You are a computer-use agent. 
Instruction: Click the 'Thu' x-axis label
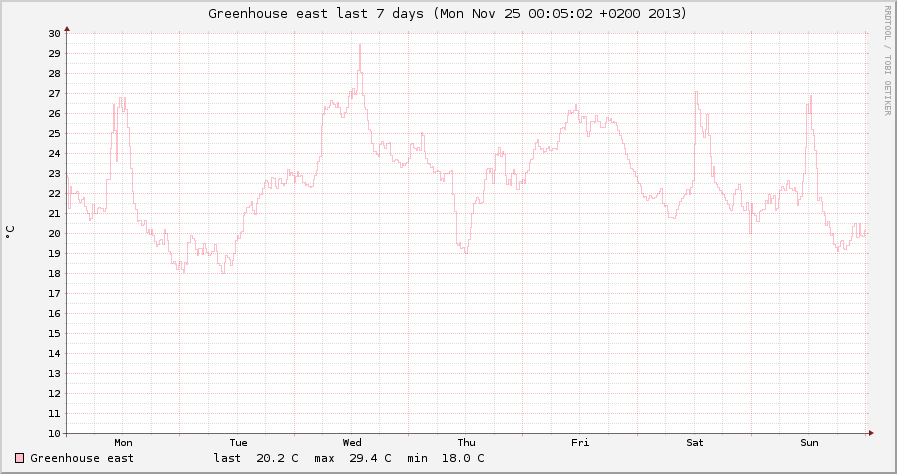coord(466,443)
